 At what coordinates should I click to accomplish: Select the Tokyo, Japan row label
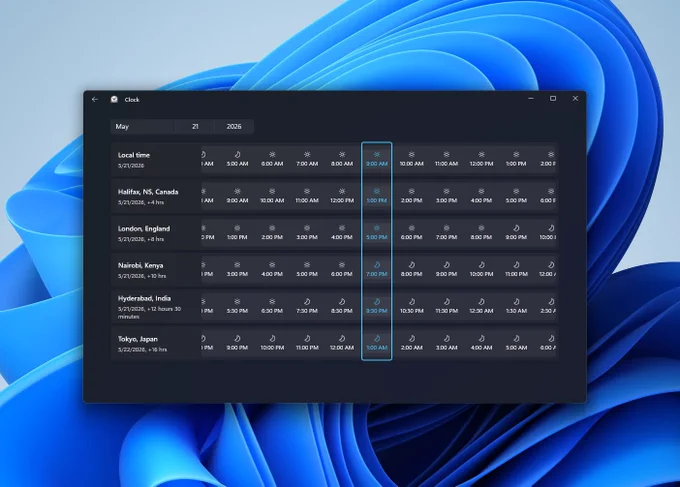click(x=137, y=339)
